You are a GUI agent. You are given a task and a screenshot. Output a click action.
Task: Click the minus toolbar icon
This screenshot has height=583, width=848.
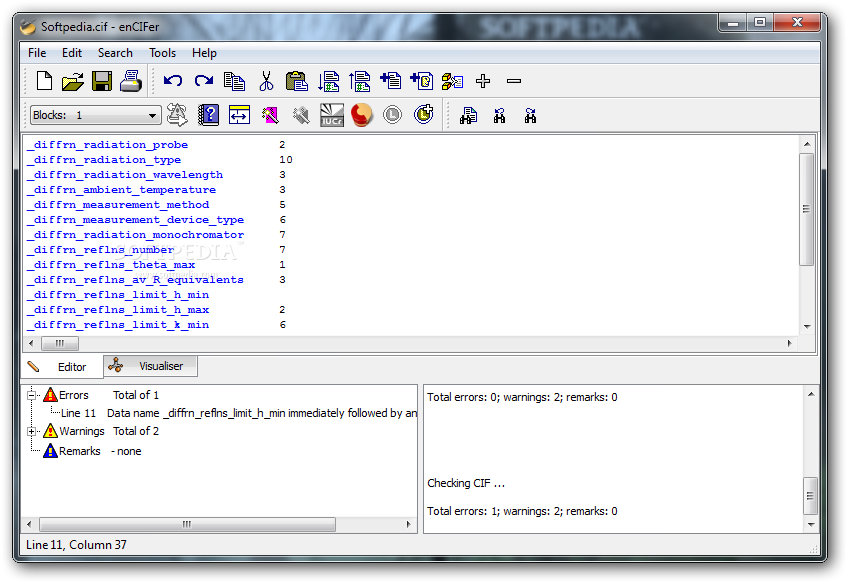(514, 81)
